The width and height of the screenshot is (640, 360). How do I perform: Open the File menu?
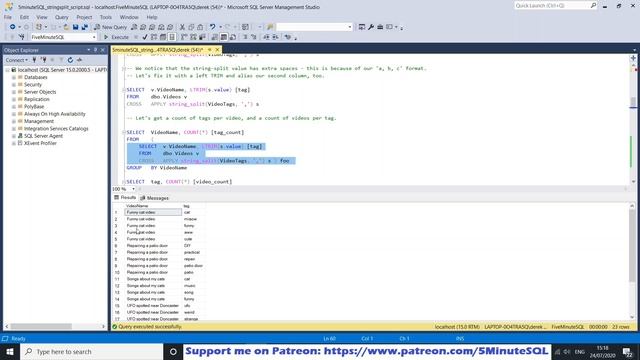click(x=8, y=17)
